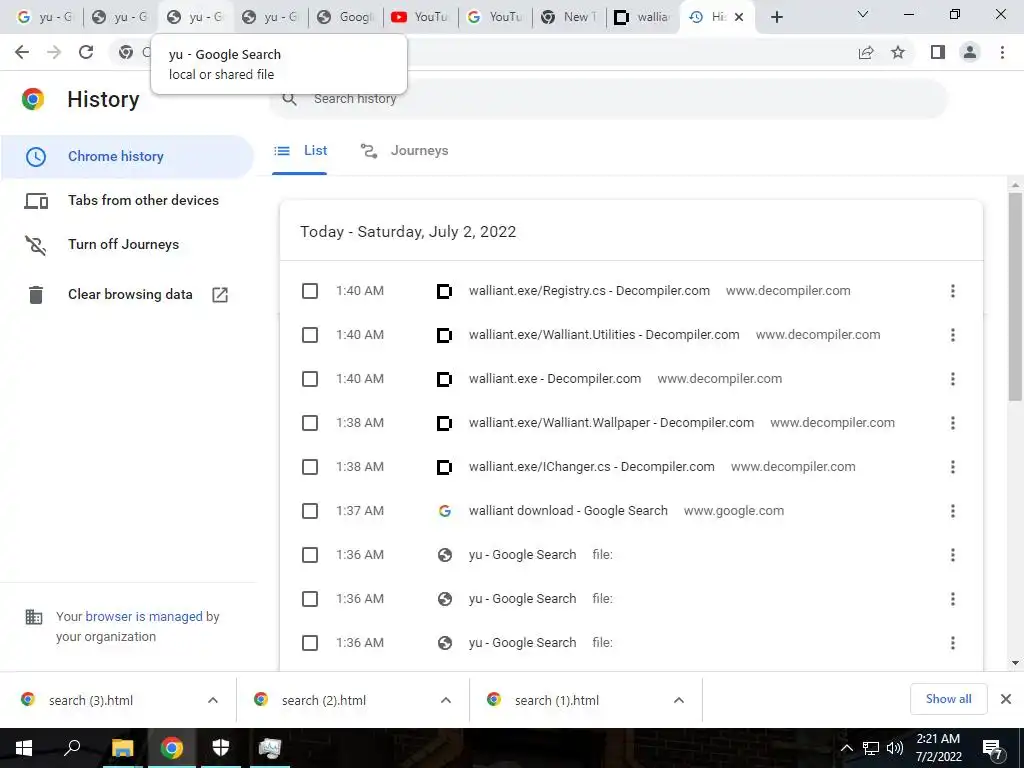The image size is (1024, 768).
Task: Open the tab search chevron in title bar
Action: pyautogui.click(x=863, y=14)
